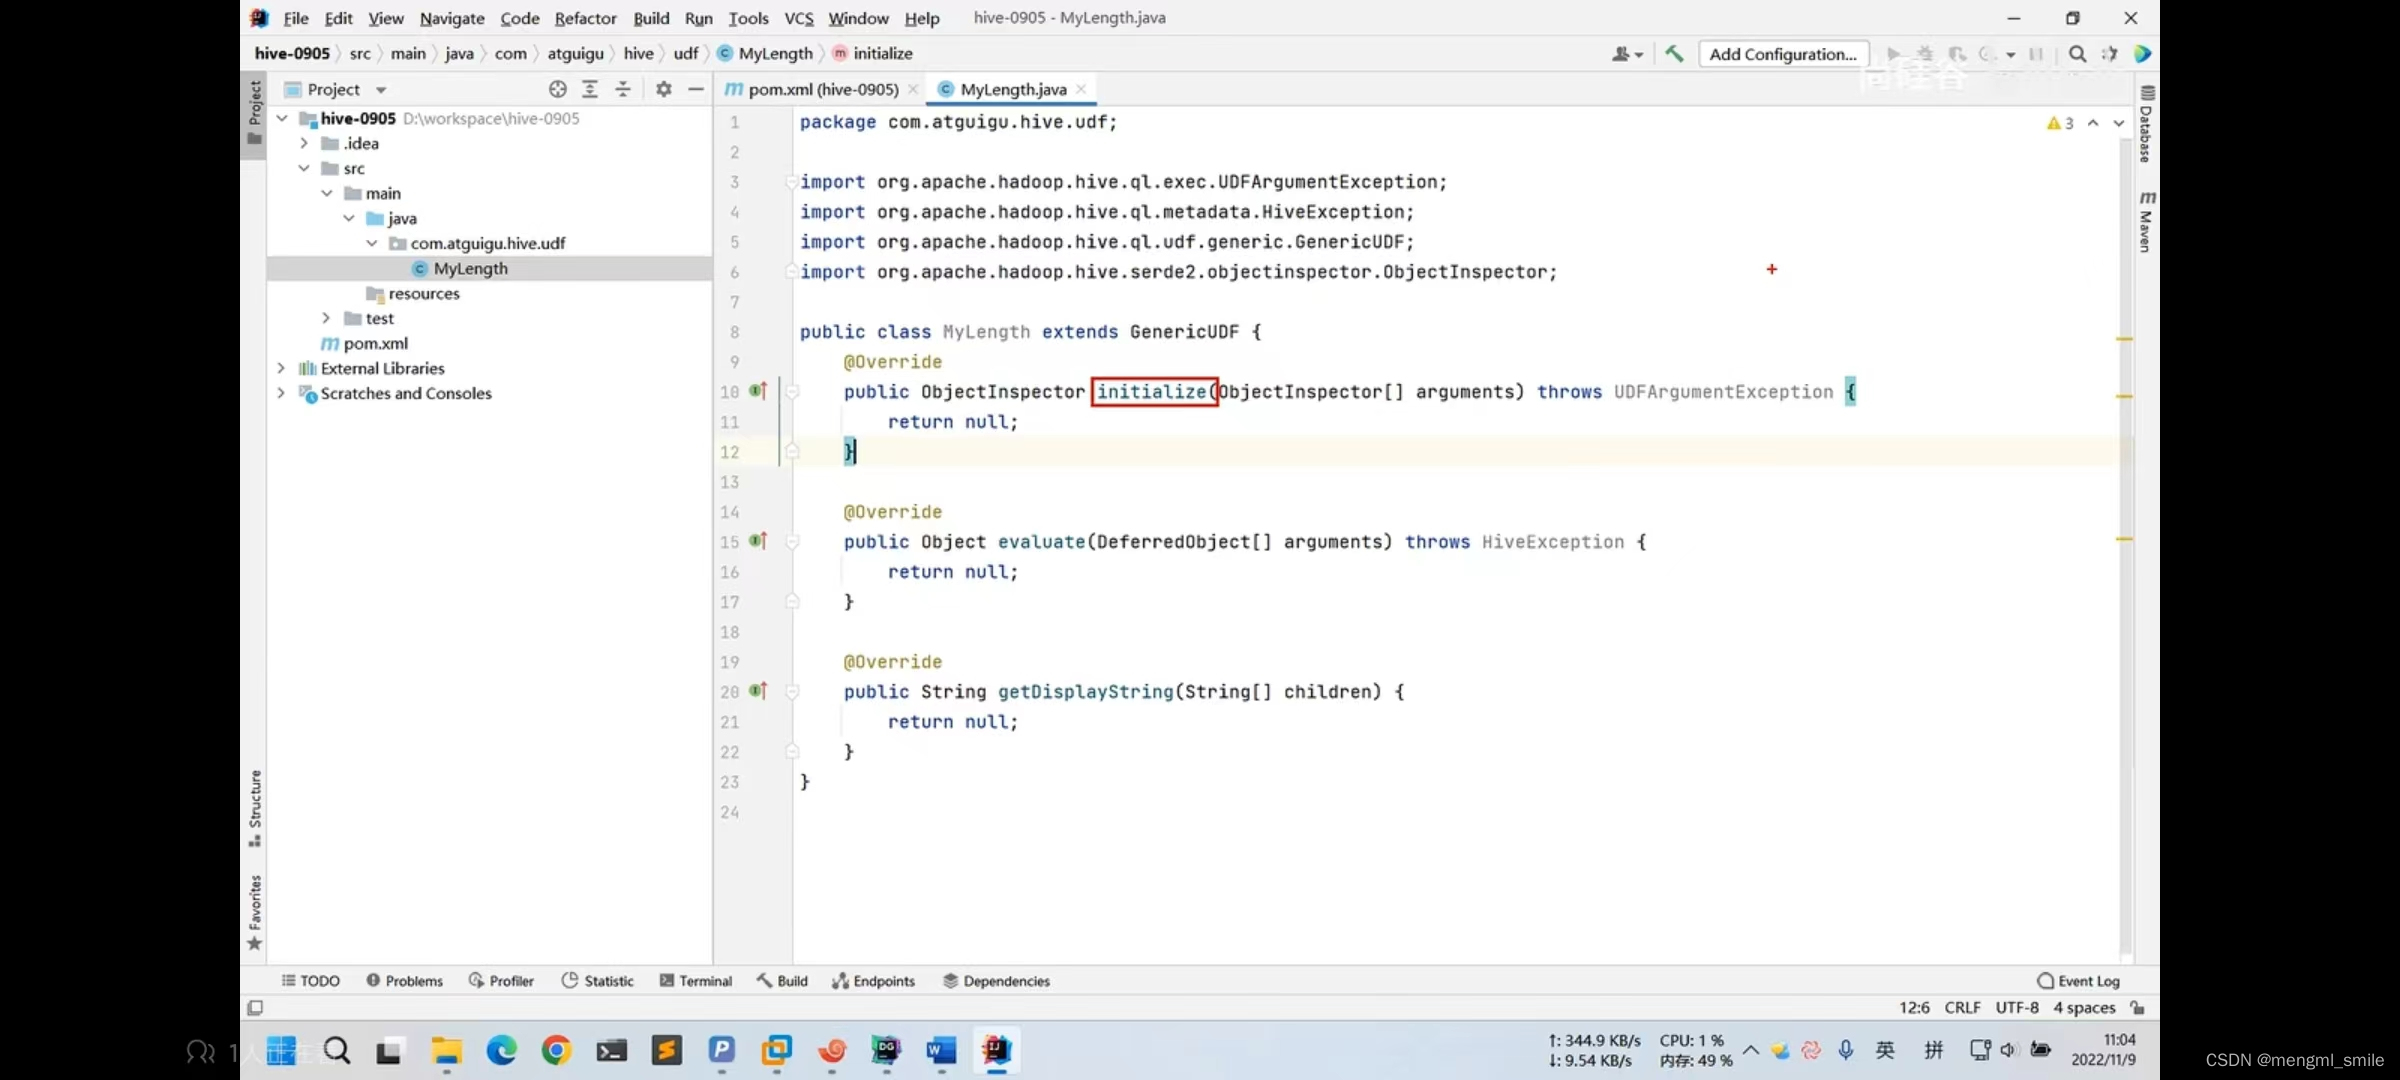This screenshot has width=2400, height=1080.
Task: Open the Event Log panel icon
Action: tap(2043, 981)
